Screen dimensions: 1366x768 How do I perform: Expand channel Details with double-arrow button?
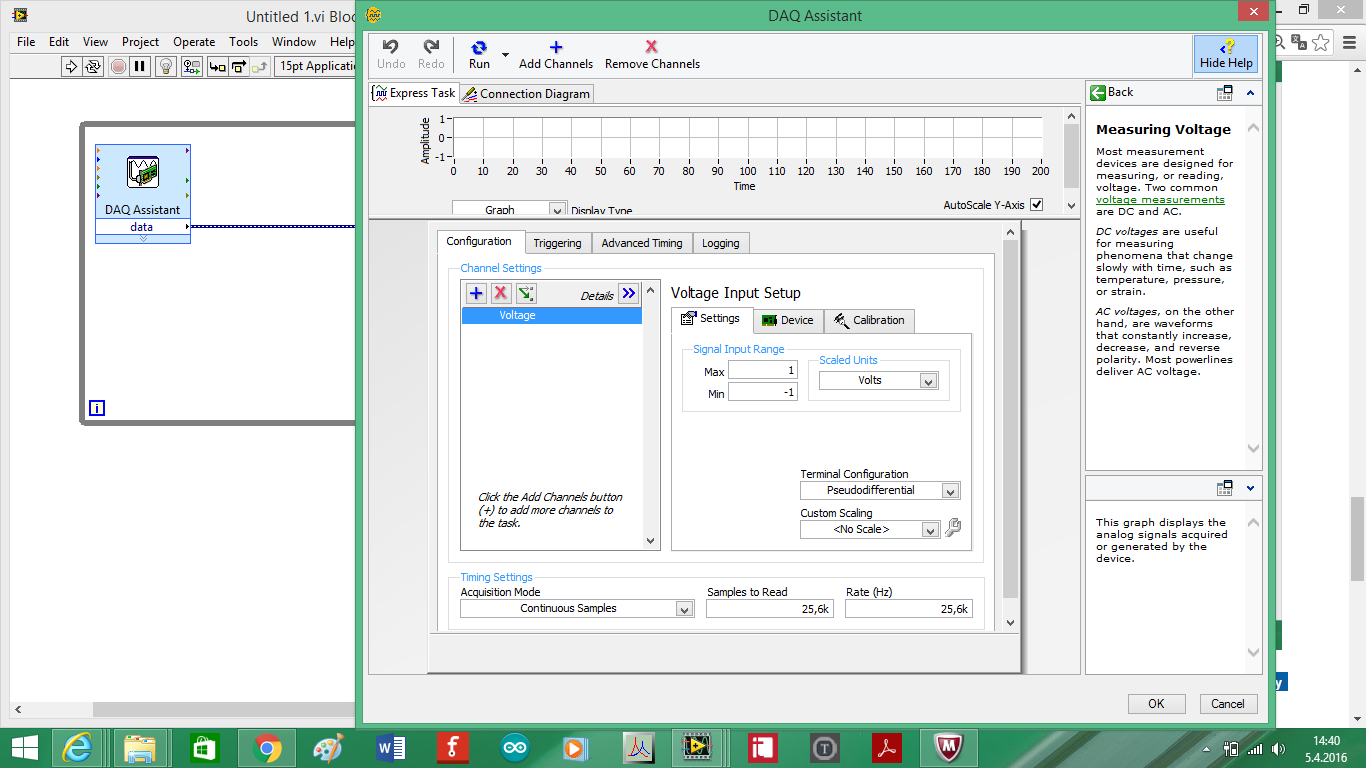click(628, 293)
